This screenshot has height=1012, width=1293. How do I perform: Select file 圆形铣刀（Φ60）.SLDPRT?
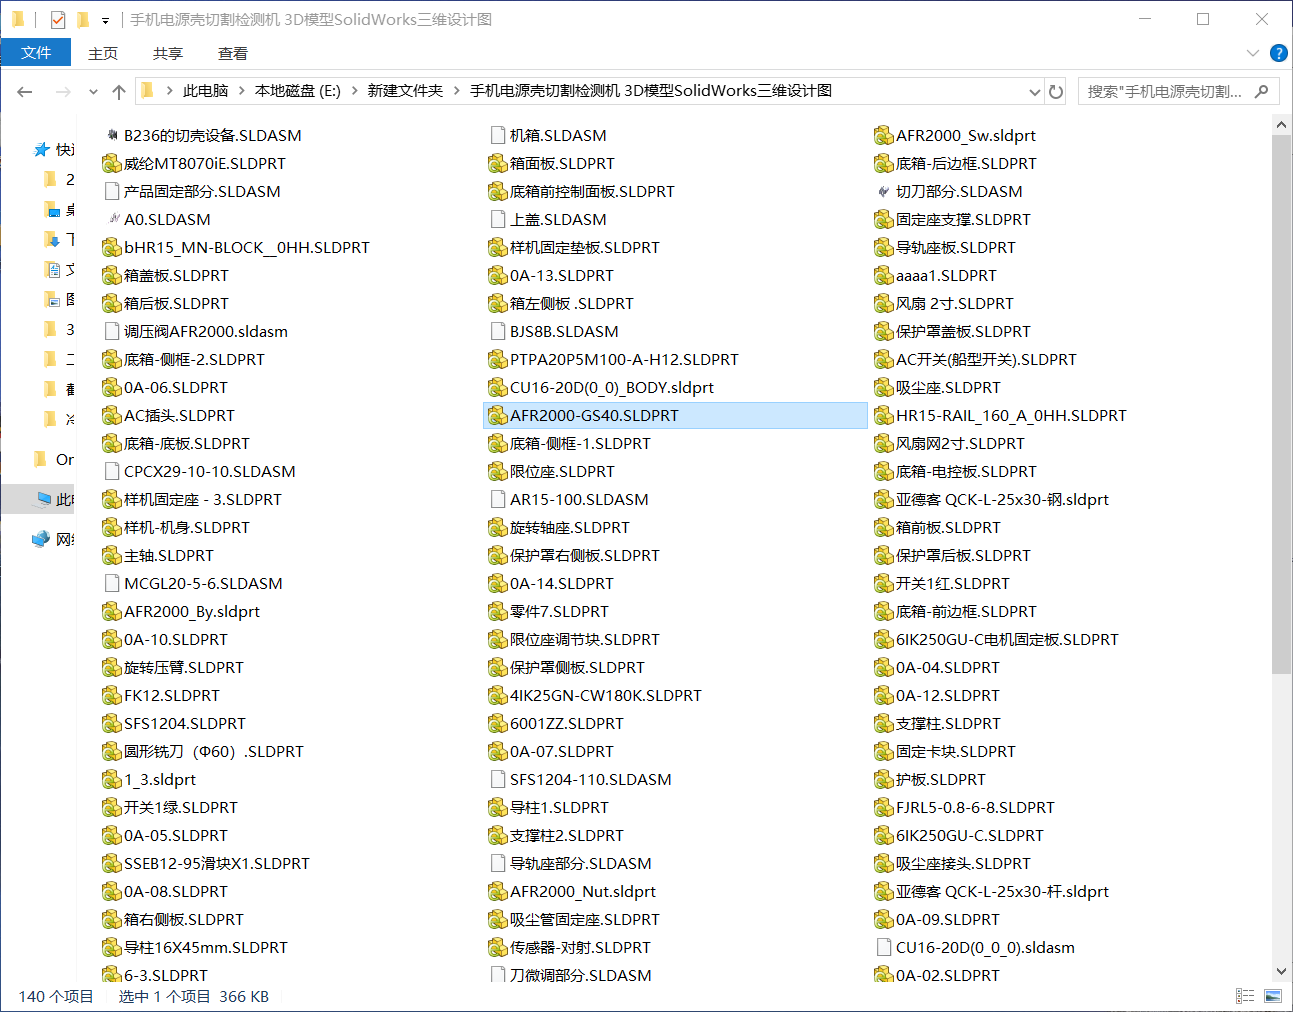203,751
